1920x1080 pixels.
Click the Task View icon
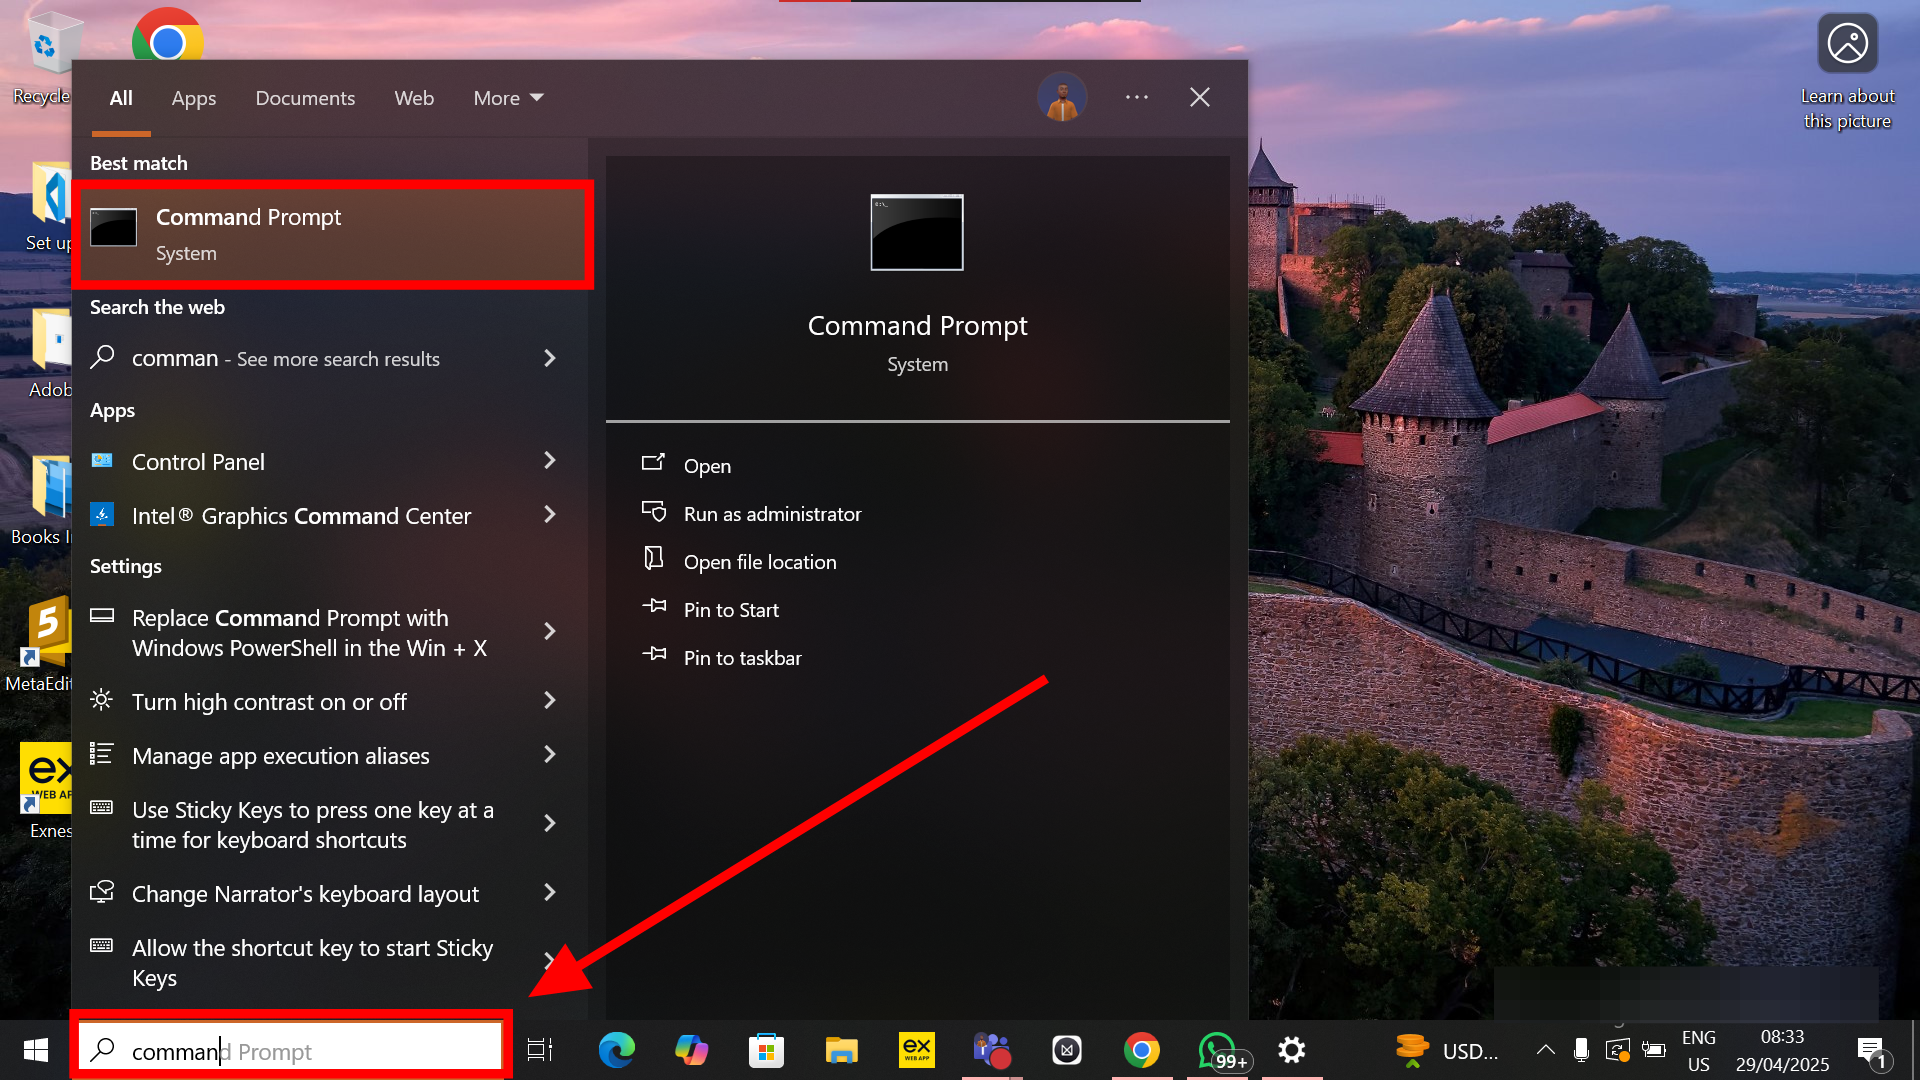540,1050
